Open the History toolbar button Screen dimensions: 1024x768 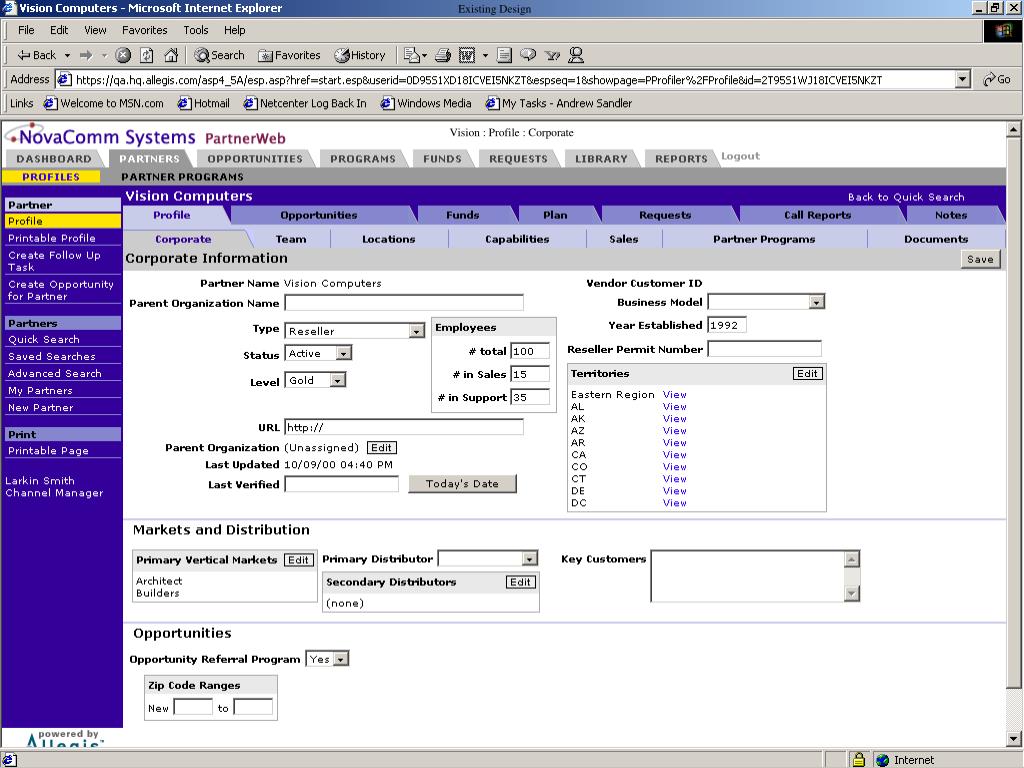tap(360, 56)
